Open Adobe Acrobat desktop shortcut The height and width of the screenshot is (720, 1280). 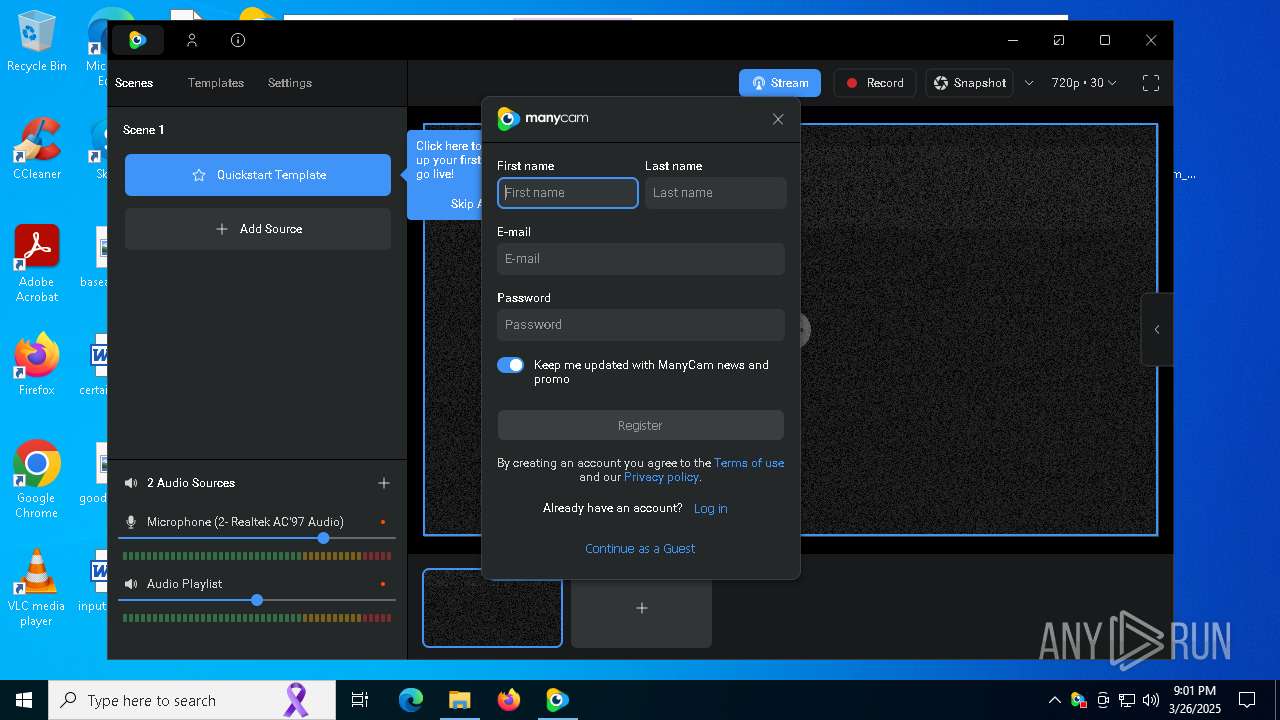[x=36, y=264]
